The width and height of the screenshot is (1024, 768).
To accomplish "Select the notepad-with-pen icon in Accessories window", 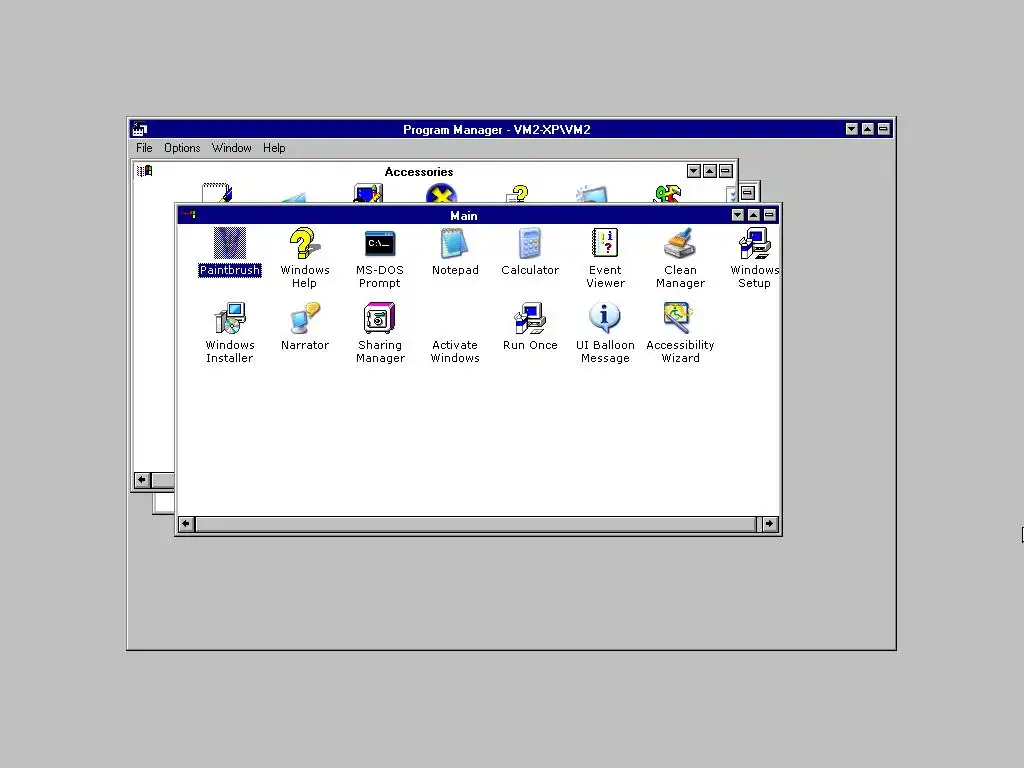I will (x=217, y=193).
